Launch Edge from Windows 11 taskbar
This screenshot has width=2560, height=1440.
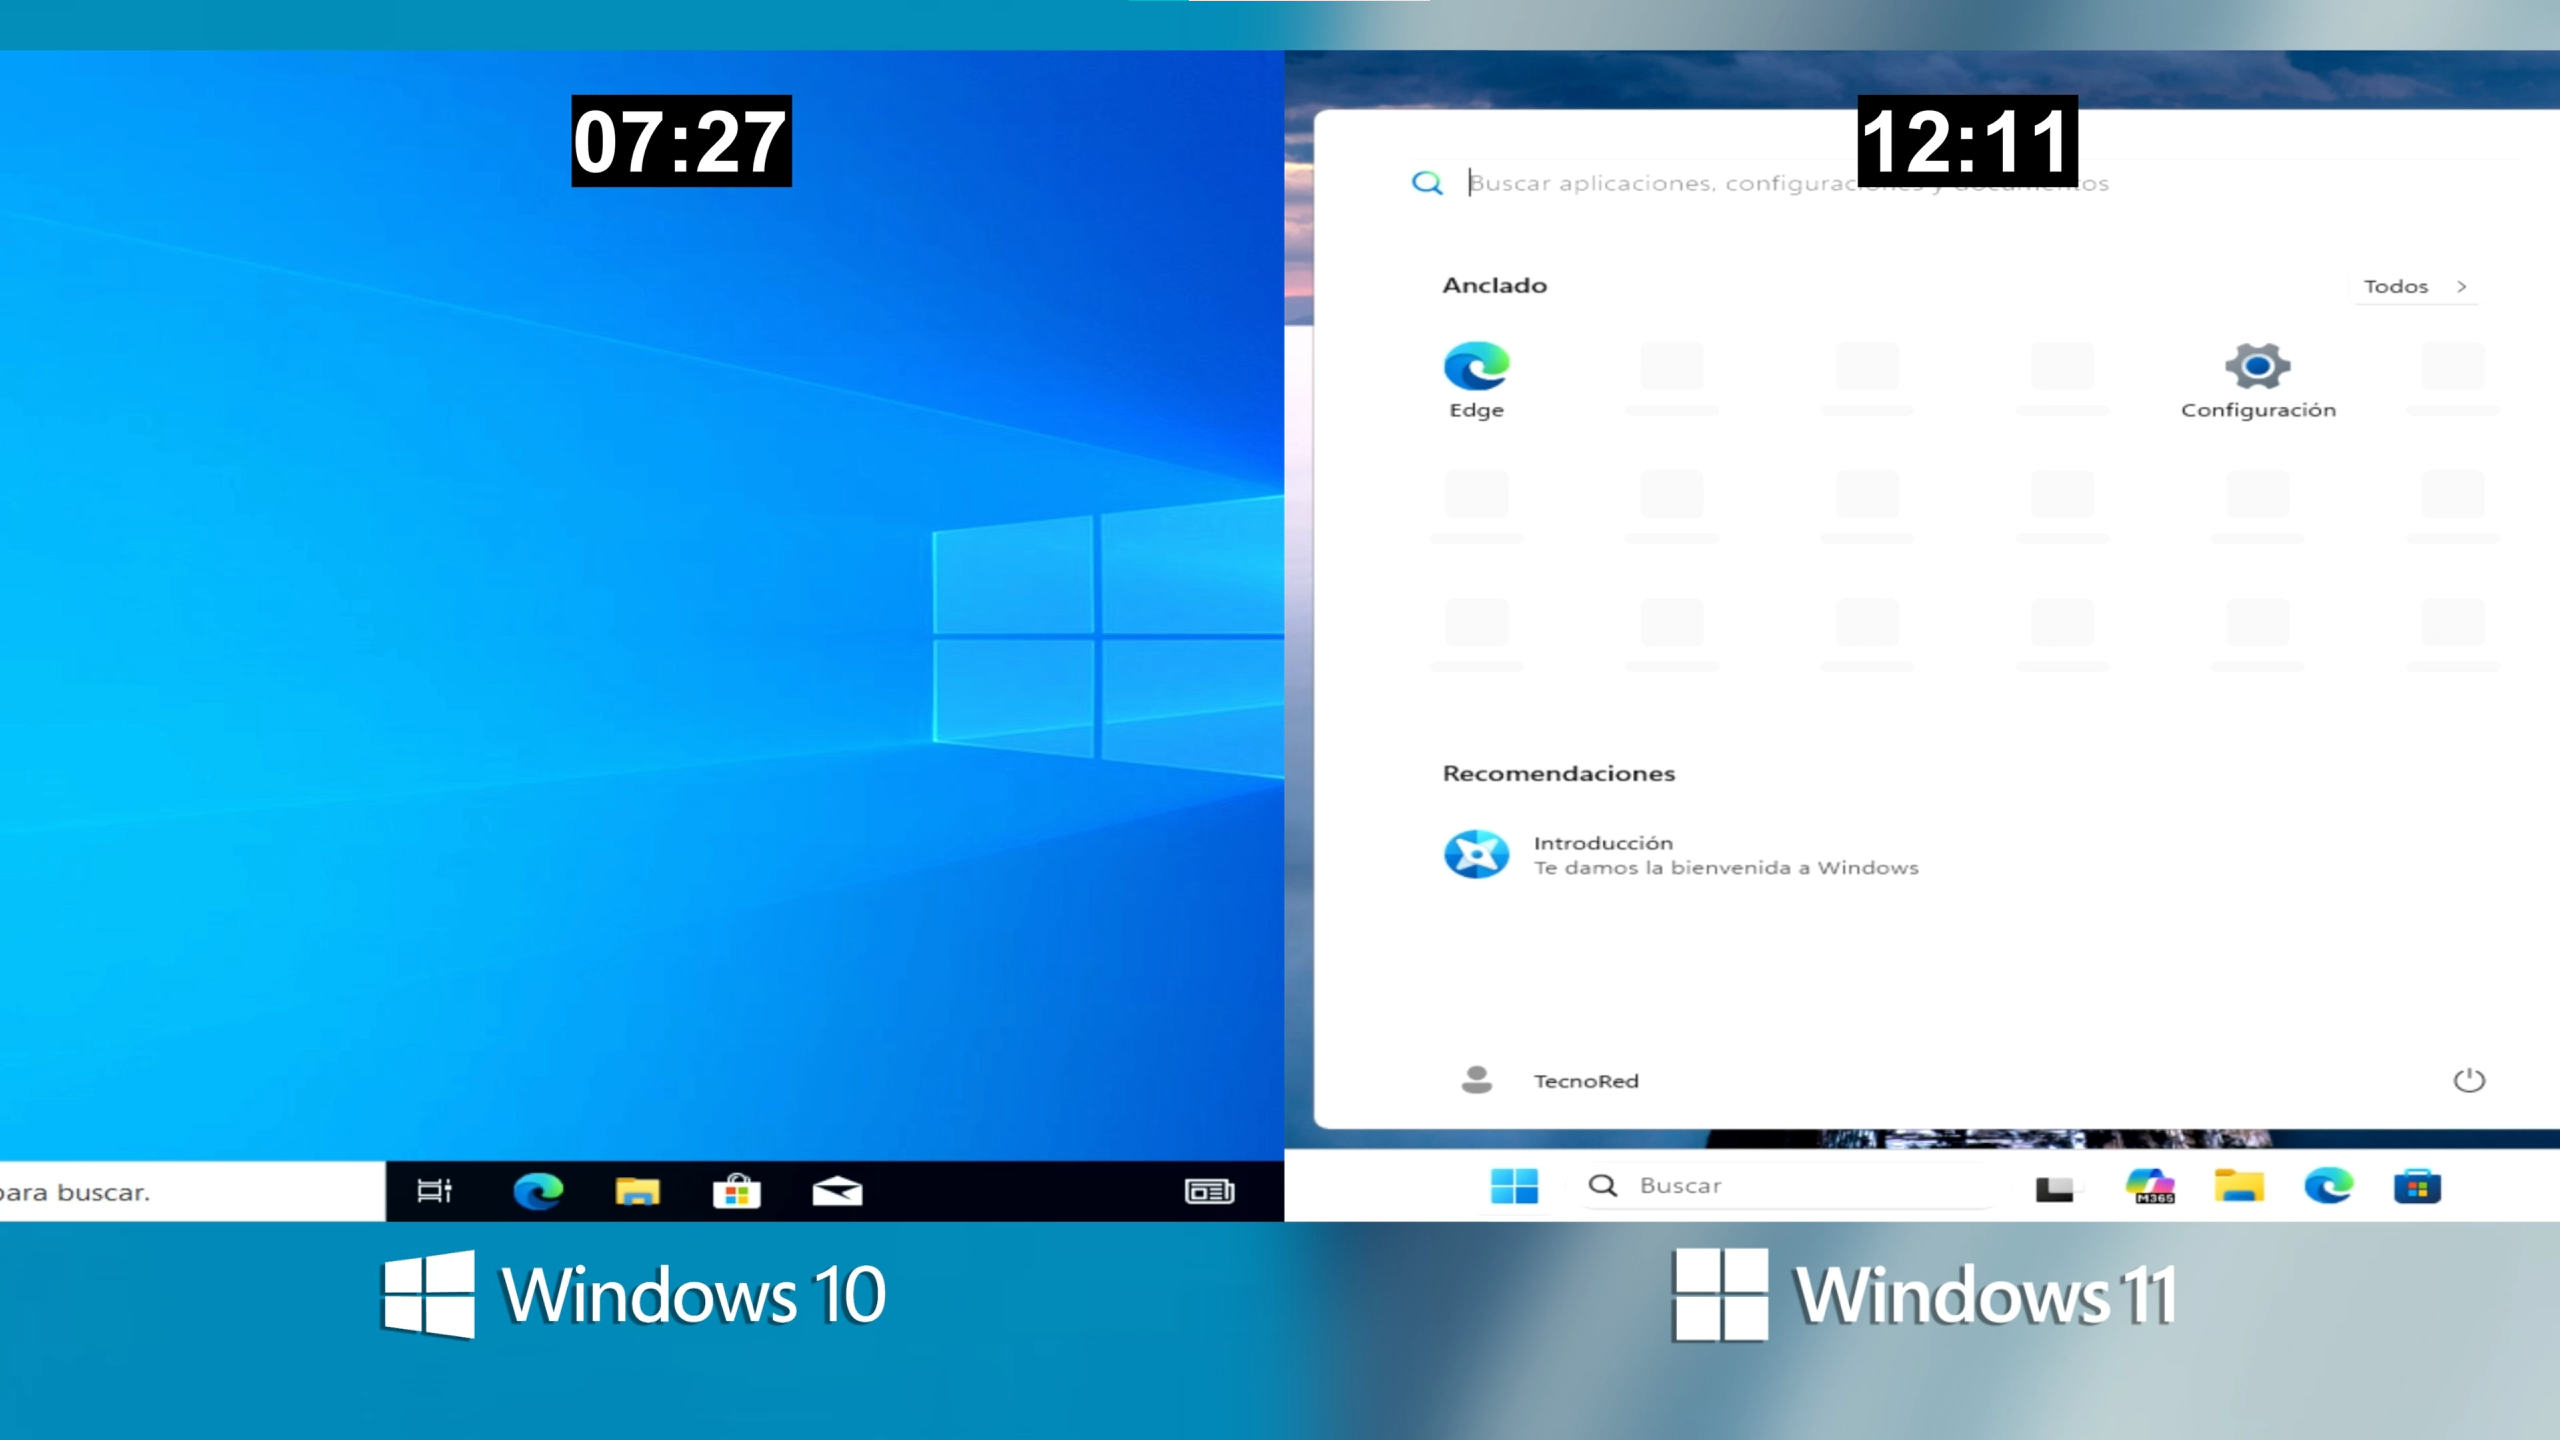pyautogui.click(x=2328, y=1186)
